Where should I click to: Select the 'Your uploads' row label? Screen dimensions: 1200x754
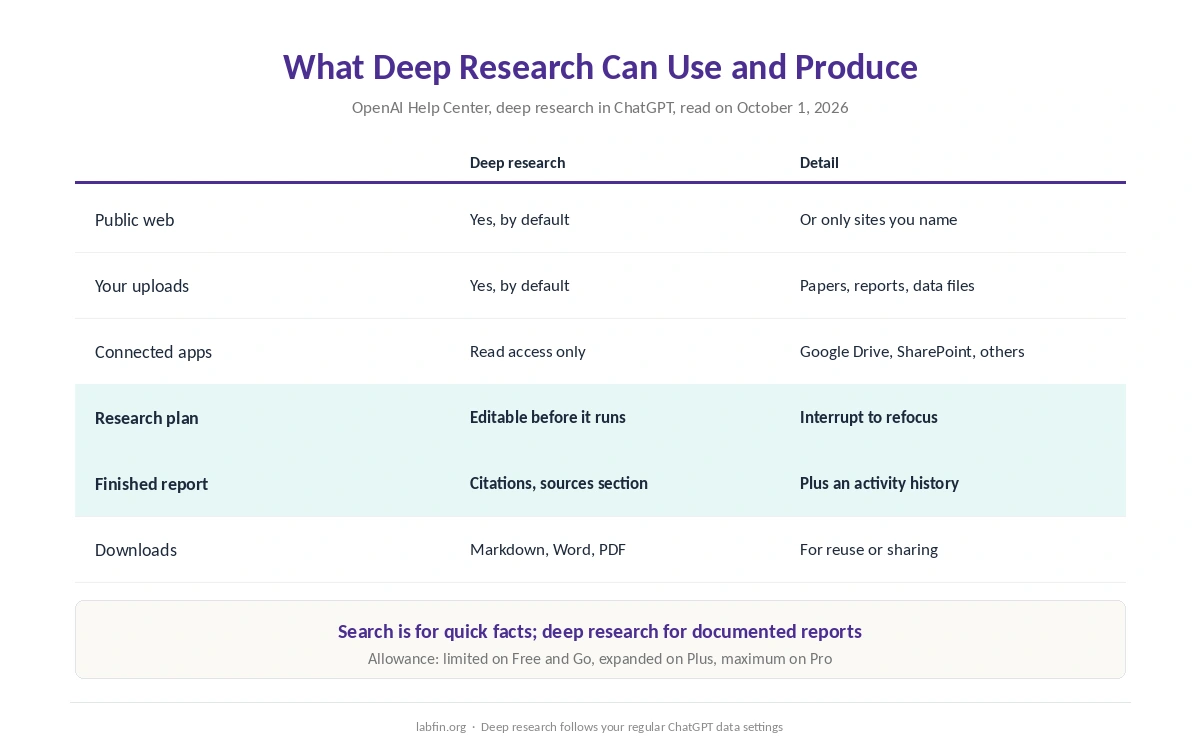[142, 286]
